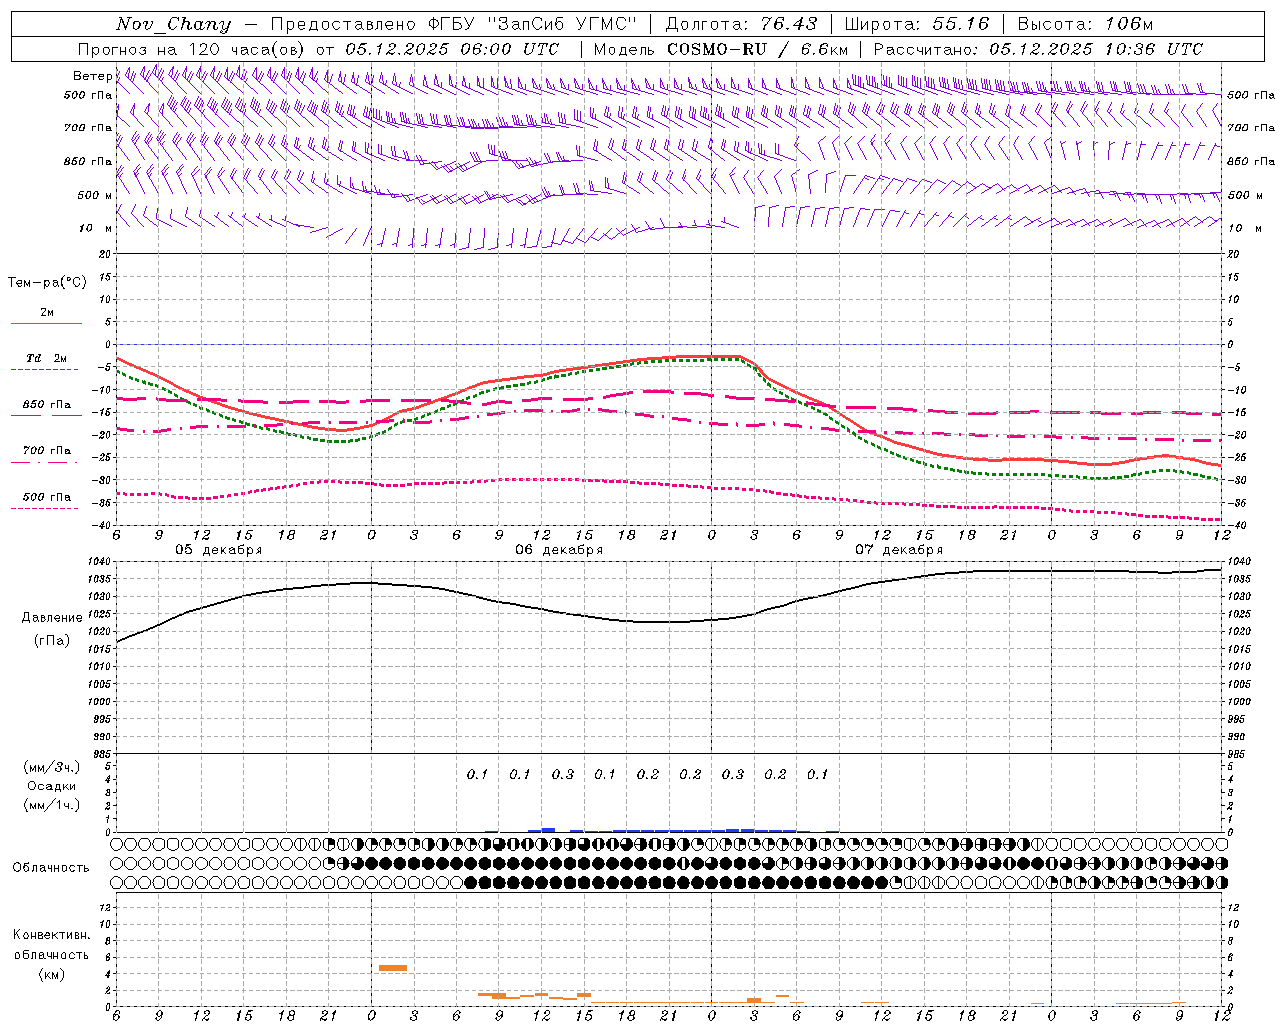Viewport: 1280px width, 1024px height.
Task: Click the Nov_Chany station title
Action: tap(173, 24)
